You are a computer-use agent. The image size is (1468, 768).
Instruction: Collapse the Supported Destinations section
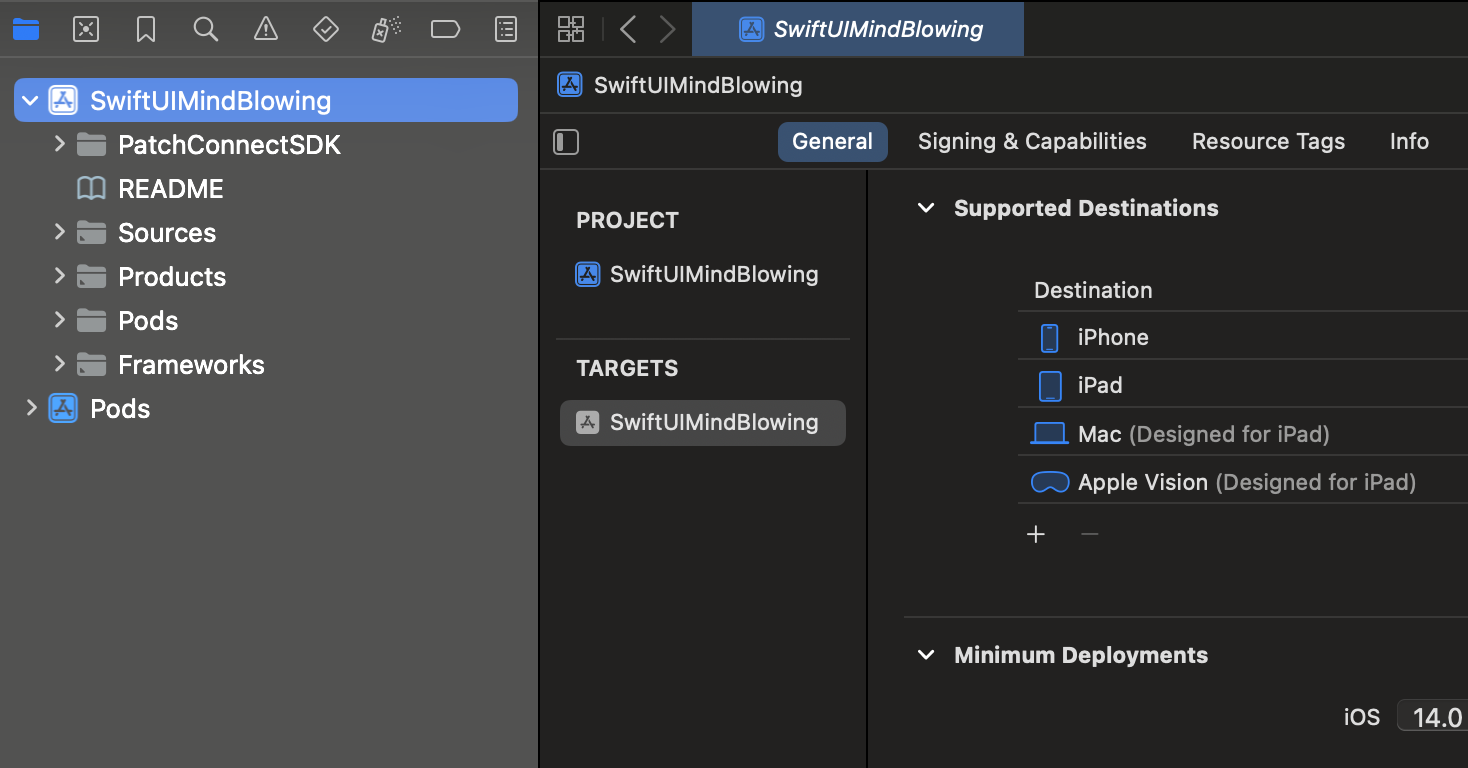click(x=927, y=208)
